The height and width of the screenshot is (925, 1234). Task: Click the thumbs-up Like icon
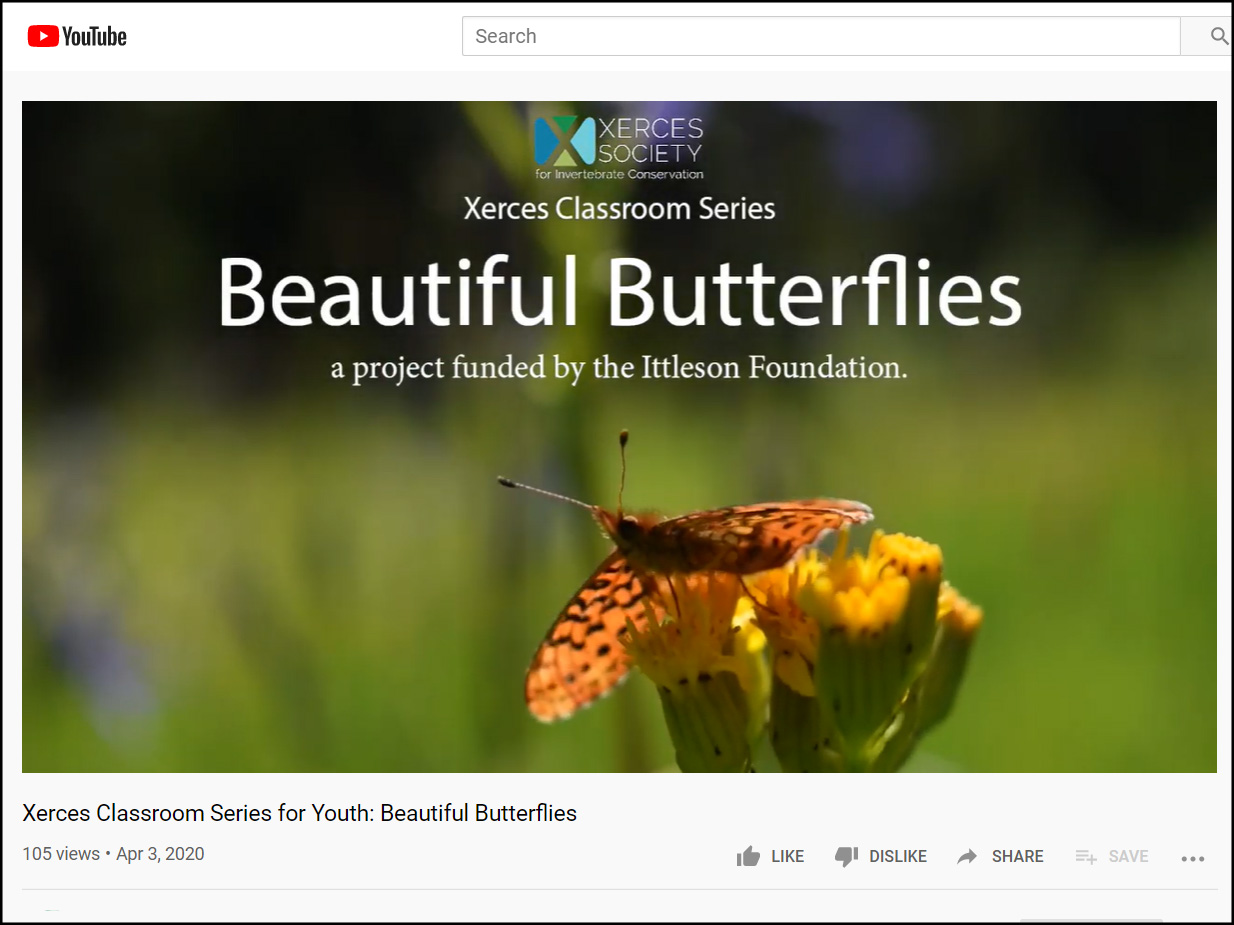[748, 856]
